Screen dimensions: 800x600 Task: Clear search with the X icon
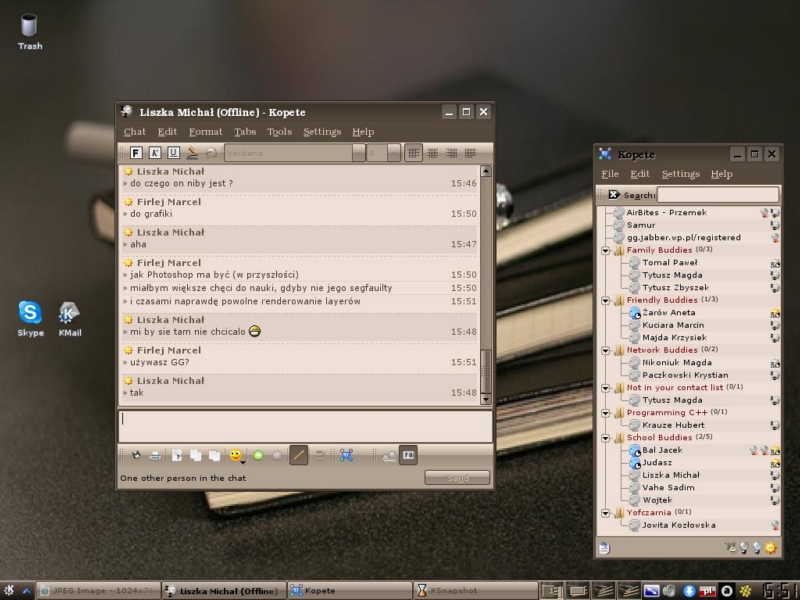(x=614, y=194)
